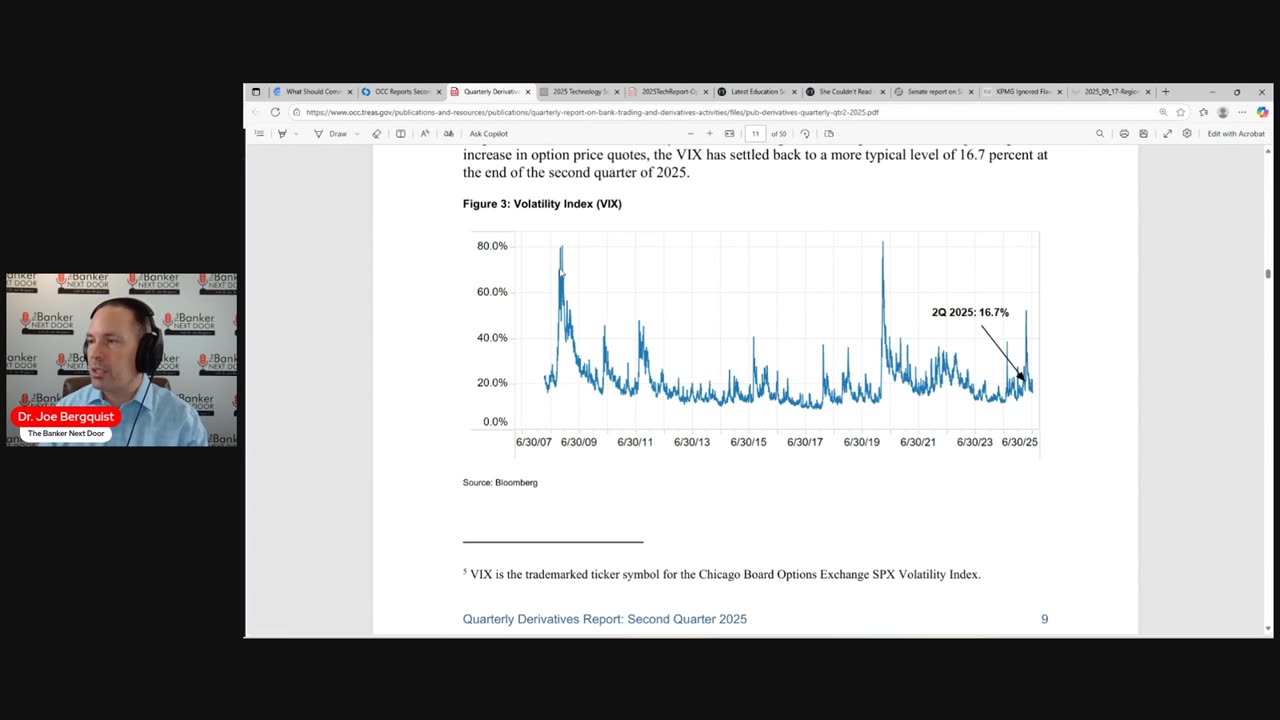Click the zoom magnifier icon in address bar

pos(1163,112)
